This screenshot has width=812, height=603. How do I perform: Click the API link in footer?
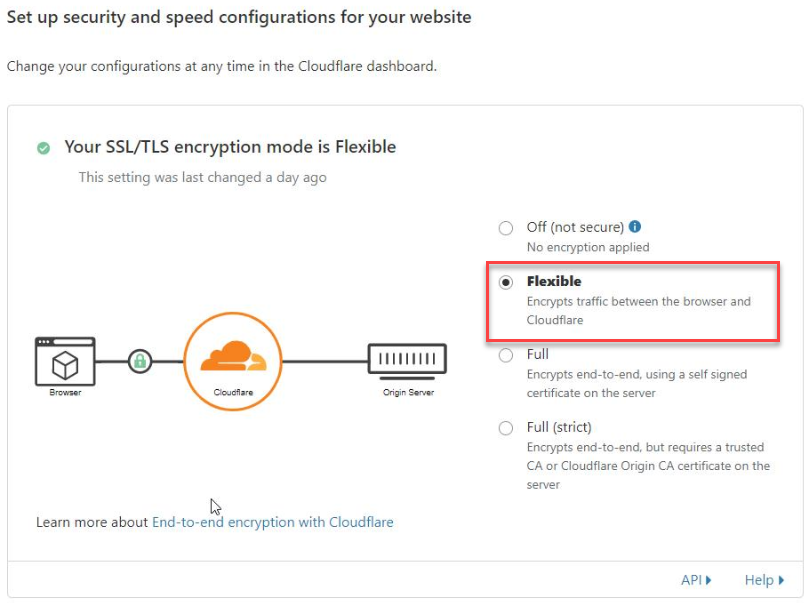click(x=691, y=580)
